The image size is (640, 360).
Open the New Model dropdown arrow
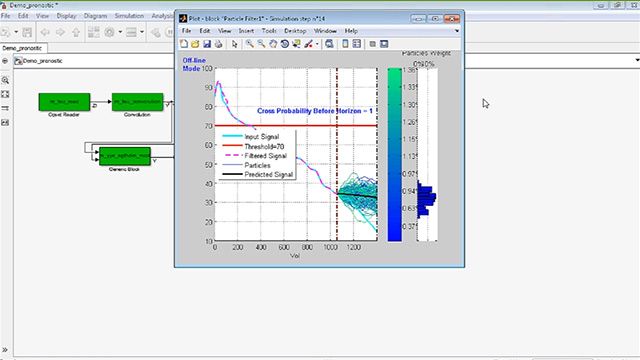(16, 32)
